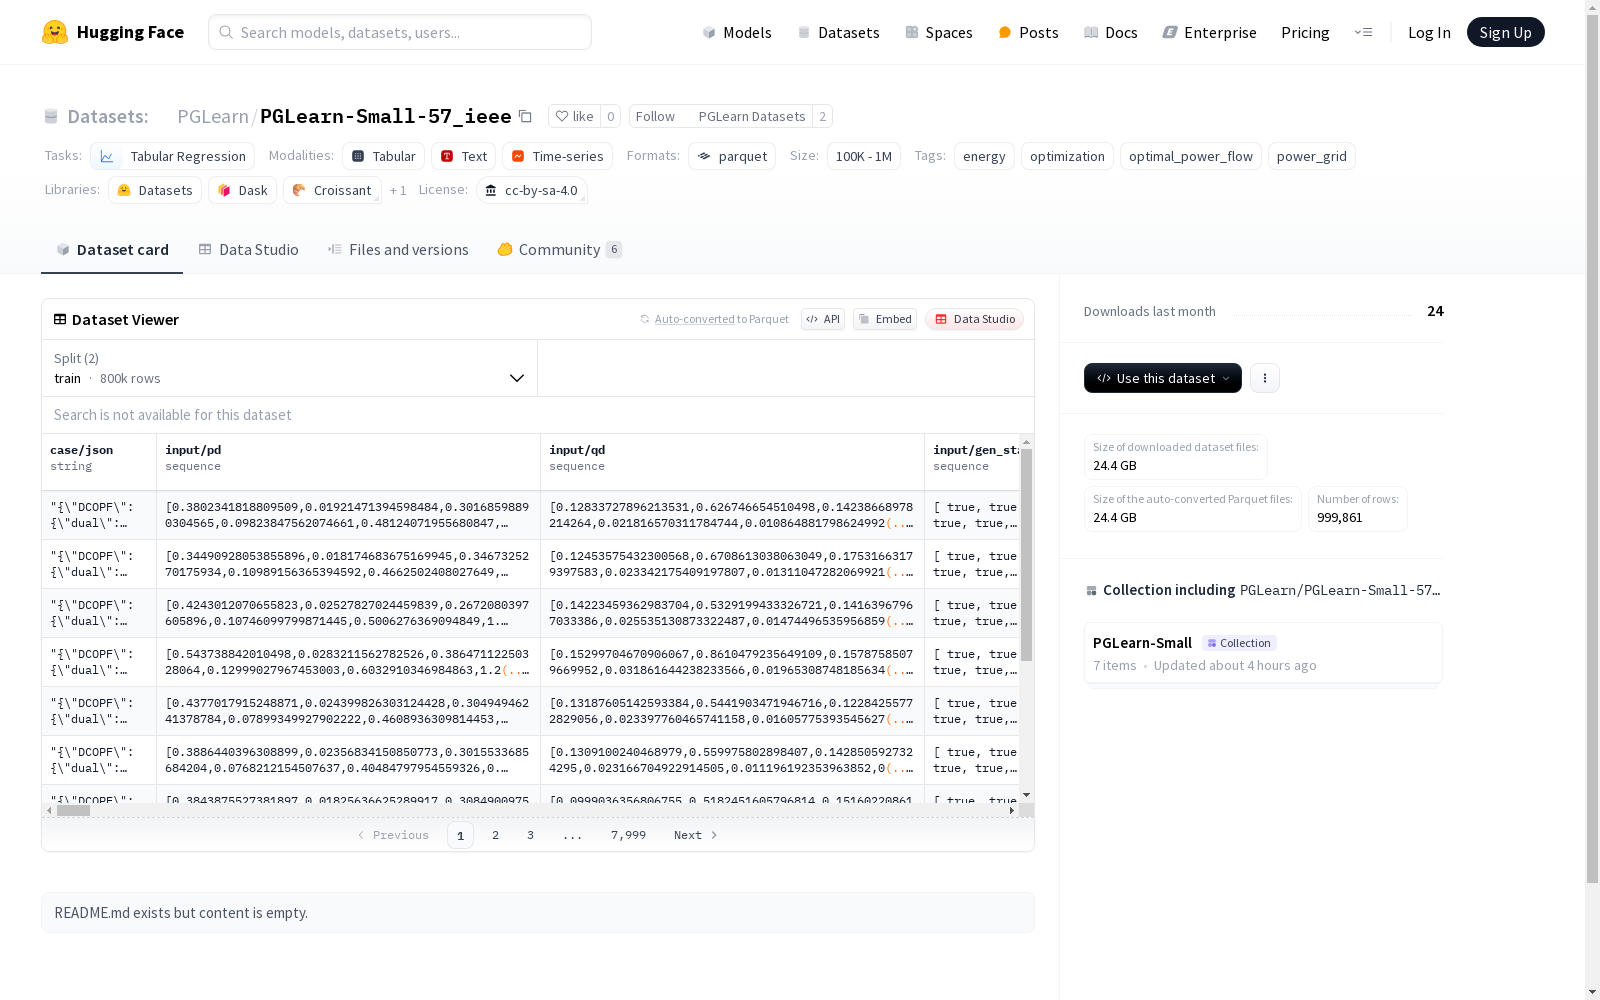This screenshot has height=1000, width=1600.
Task: Select the Datasets library tag
Action: coord(155,190)
